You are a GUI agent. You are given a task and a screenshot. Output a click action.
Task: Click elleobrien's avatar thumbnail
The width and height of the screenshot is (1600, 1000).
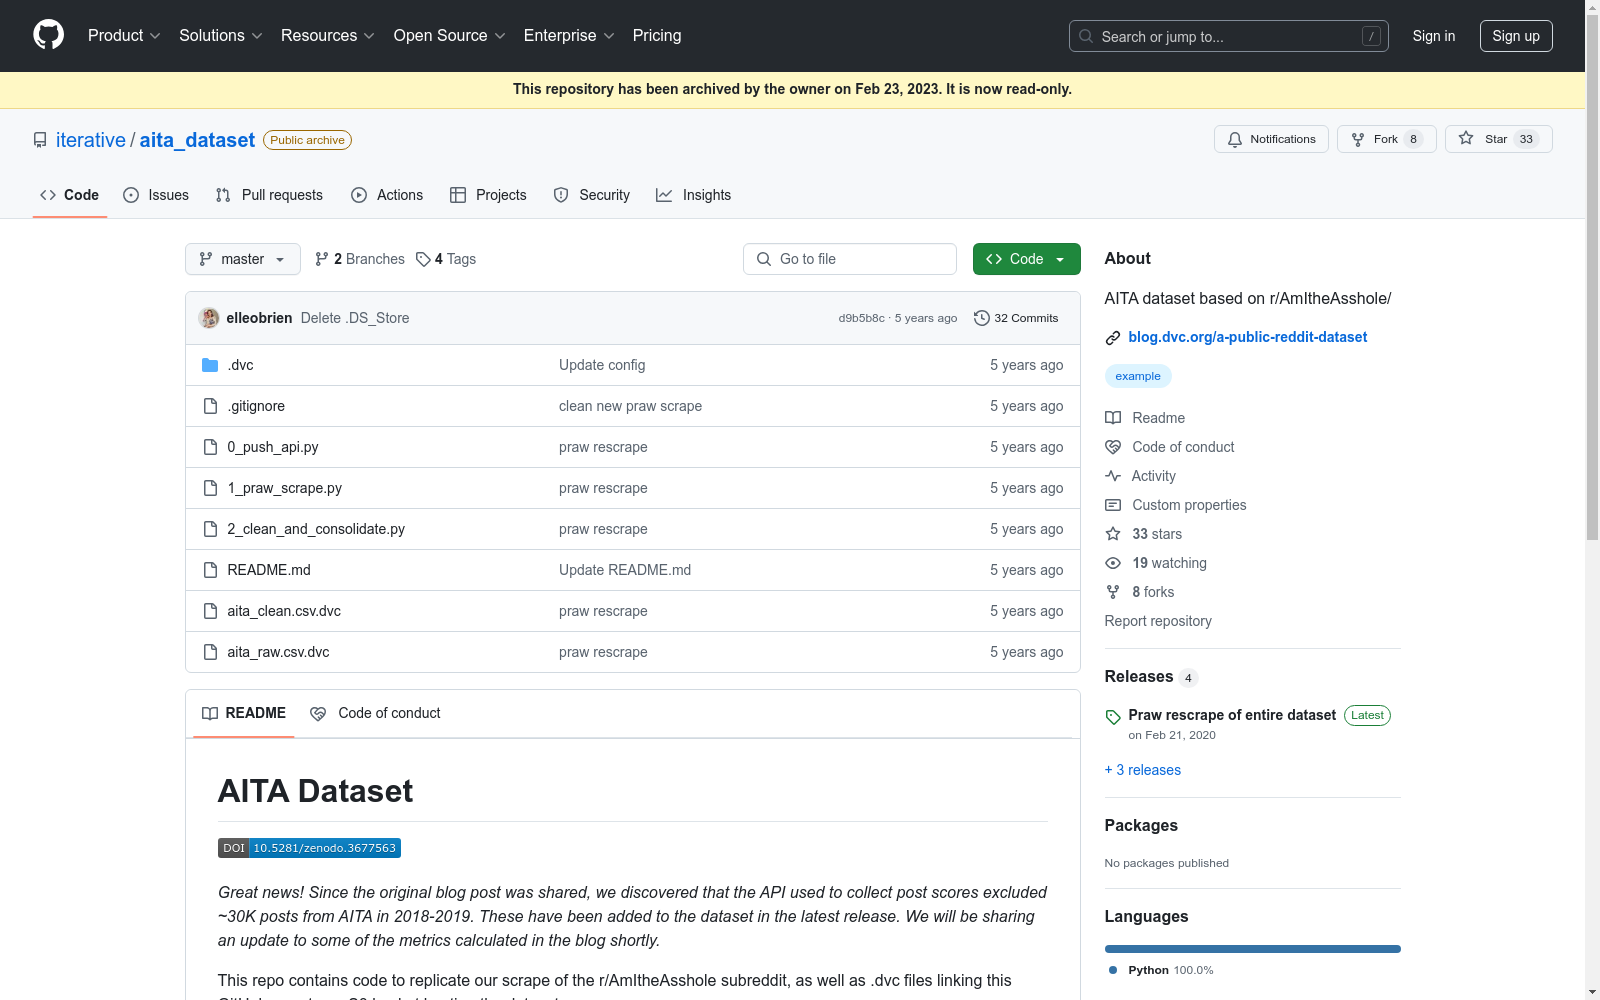click(x=209, y=318)
